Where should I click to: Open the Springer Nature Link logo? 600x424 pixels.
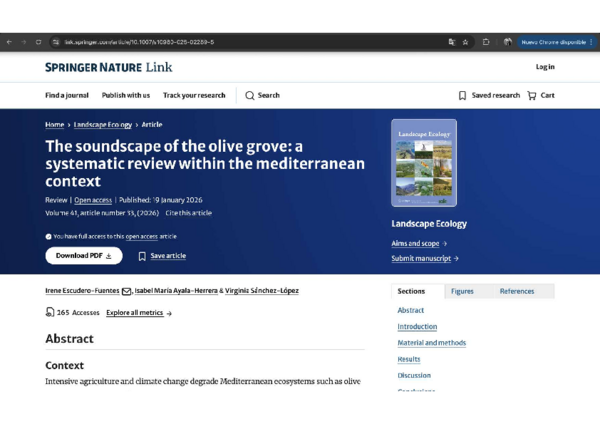109,67
